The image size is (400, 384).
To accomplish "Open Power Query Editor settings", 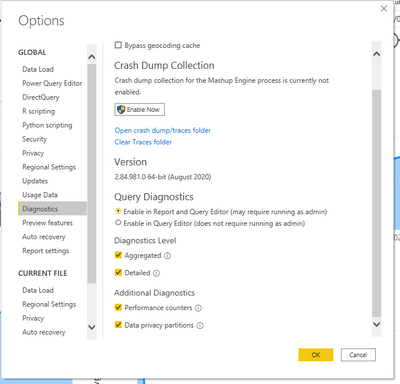I will [x=52, y=83].
